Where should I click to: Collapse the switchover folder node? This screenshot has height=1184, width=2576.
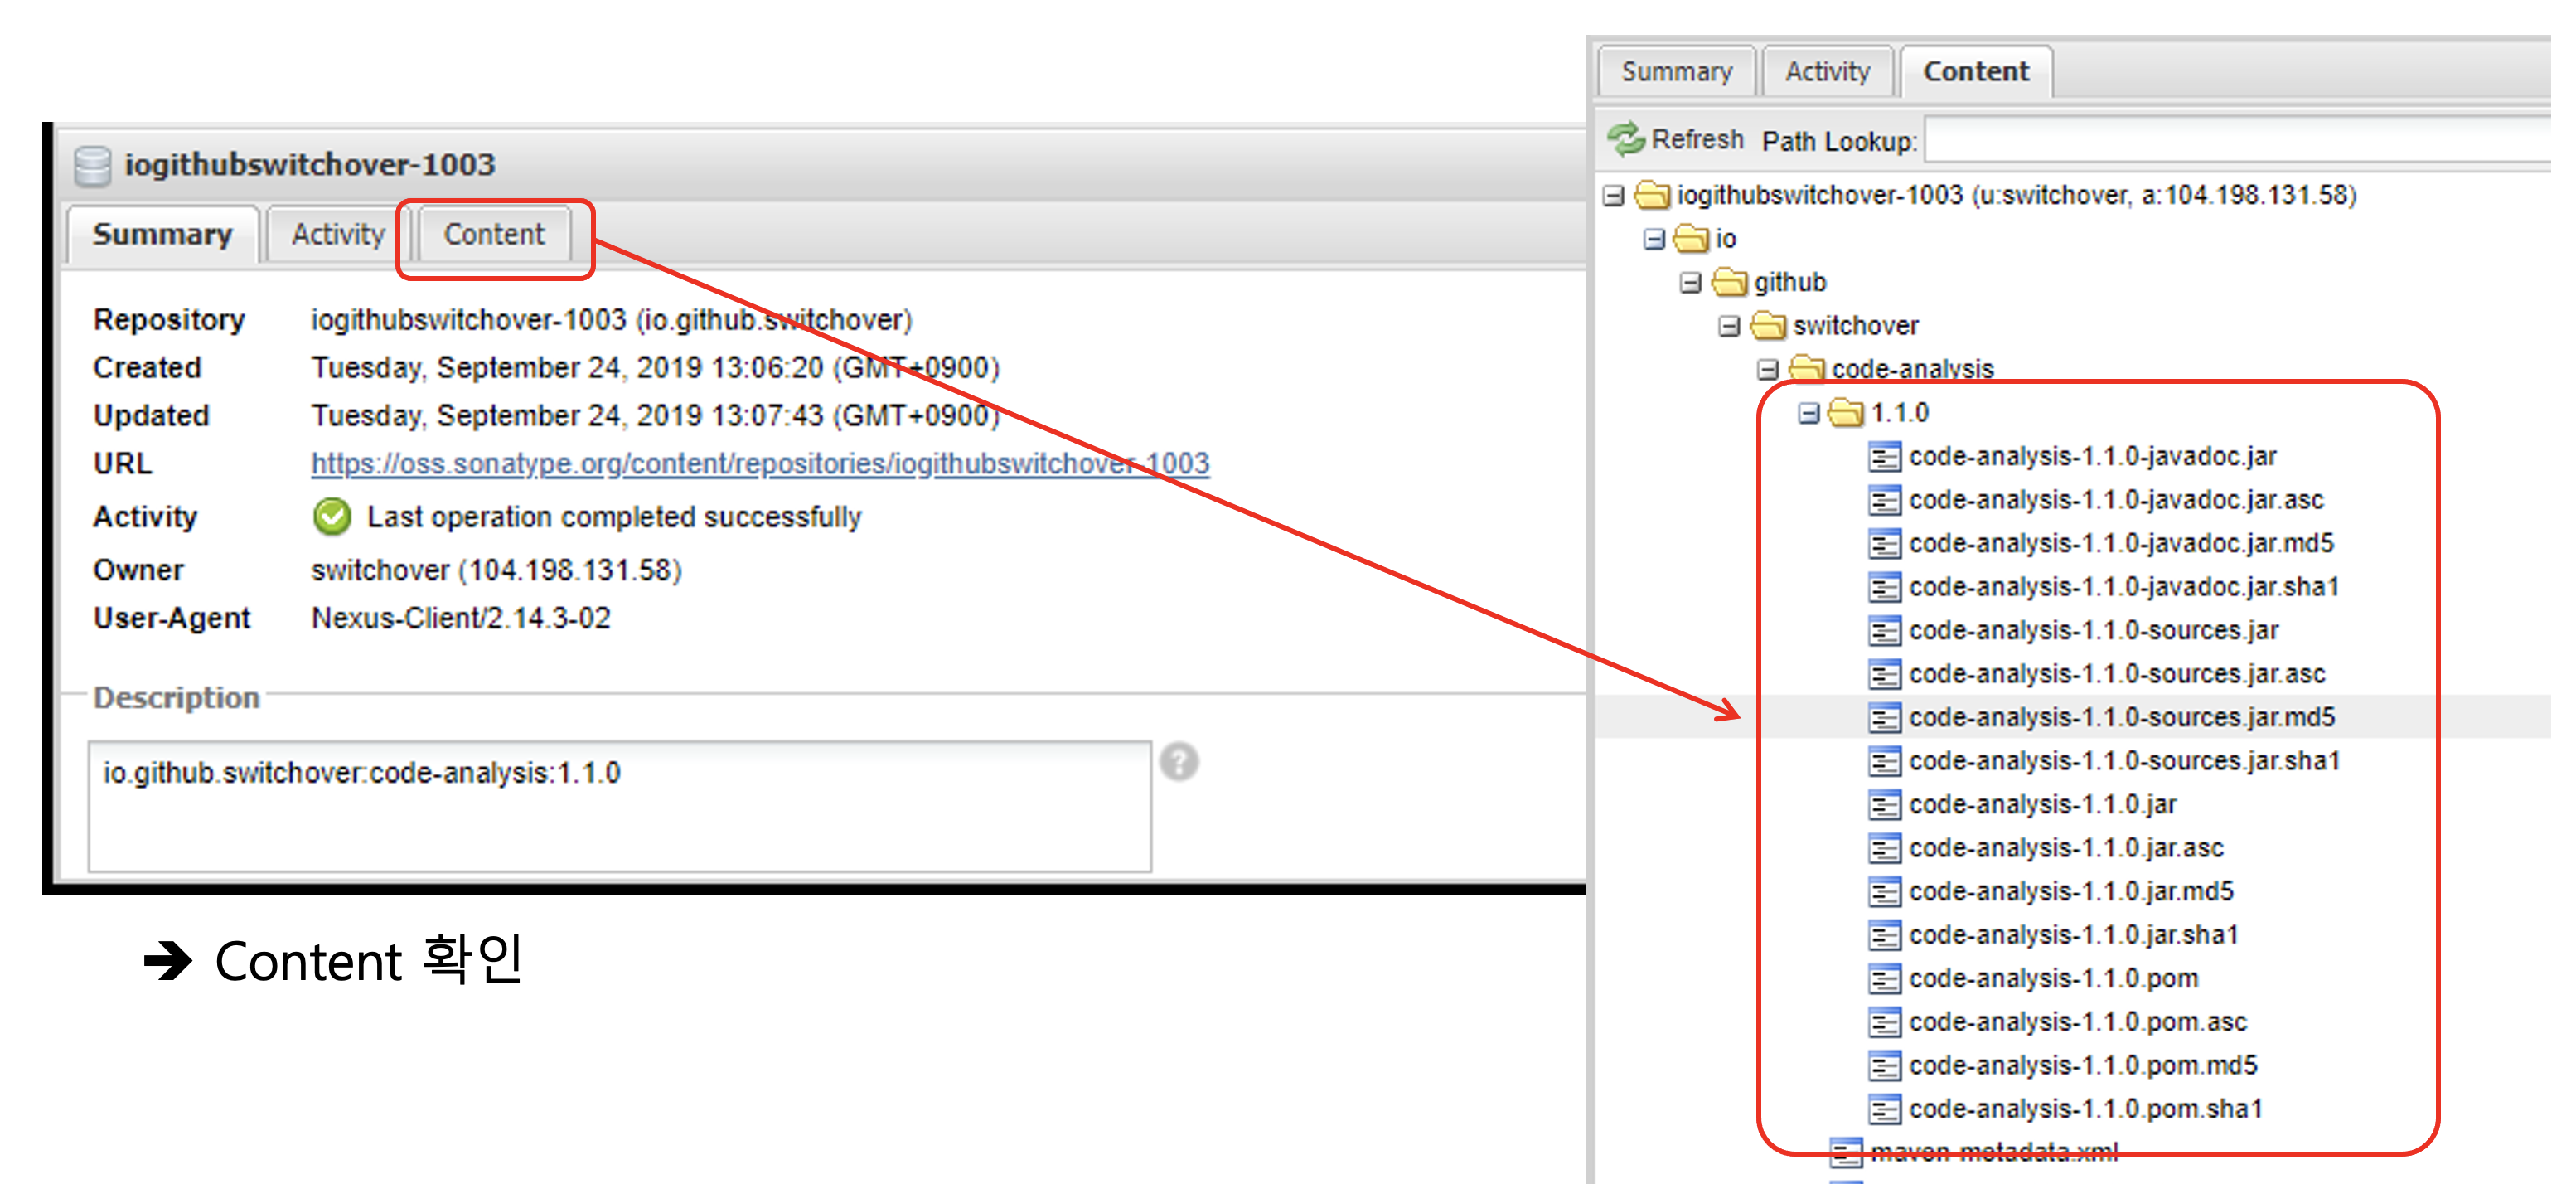(x=1729, y=326)
